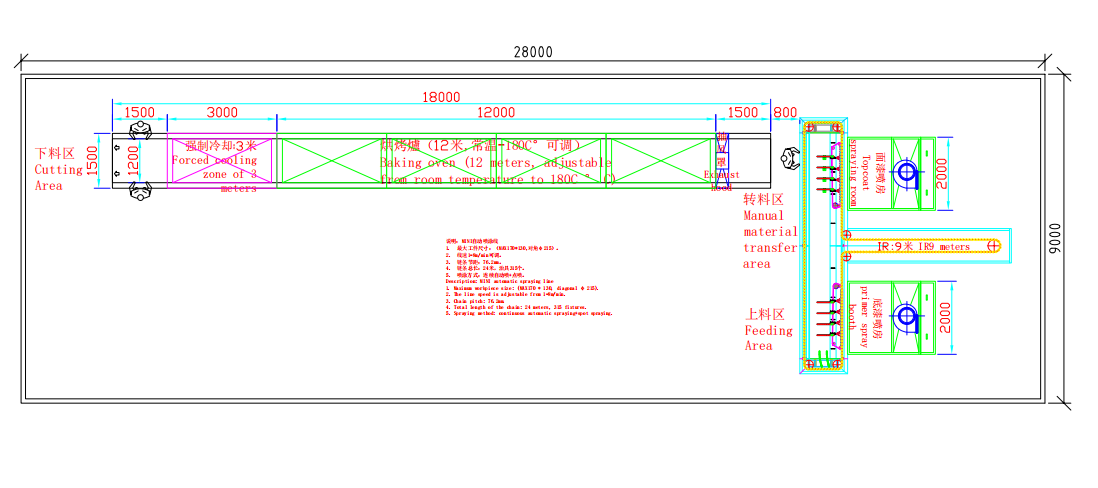The height and width of the screenshot is (488, 1098).
Task: Click the overall 28000 dimension text
Action: [533, 52]
